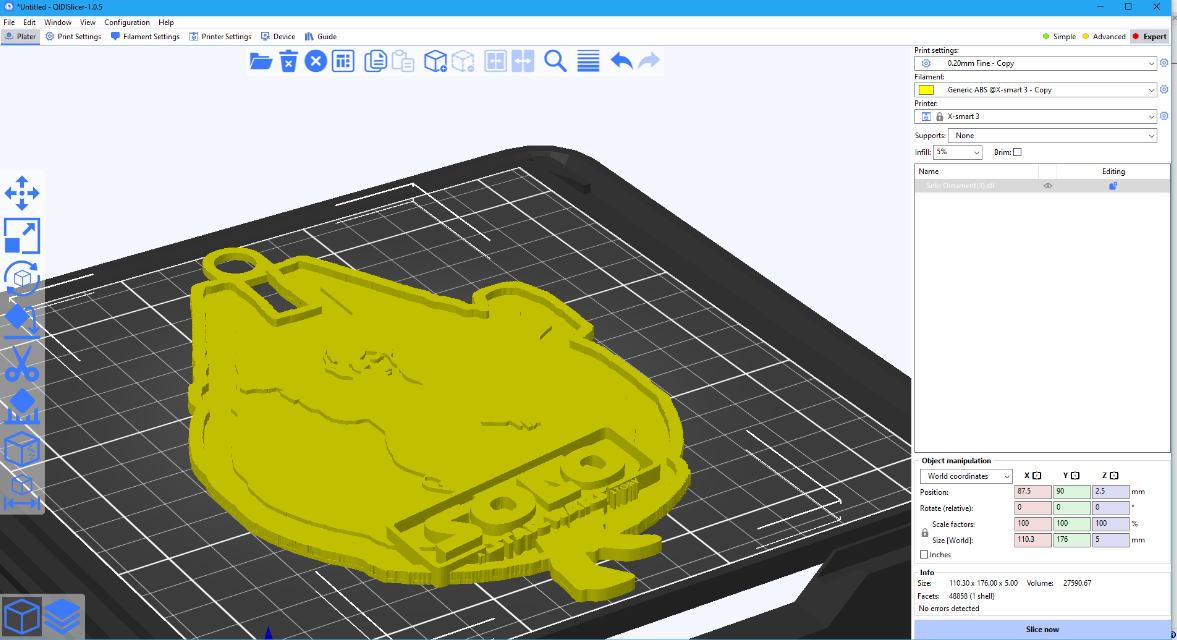Switch to Expert mode
Image resolution: width=1177 pixels, height=640 pixels.
tap(1149, 36)
